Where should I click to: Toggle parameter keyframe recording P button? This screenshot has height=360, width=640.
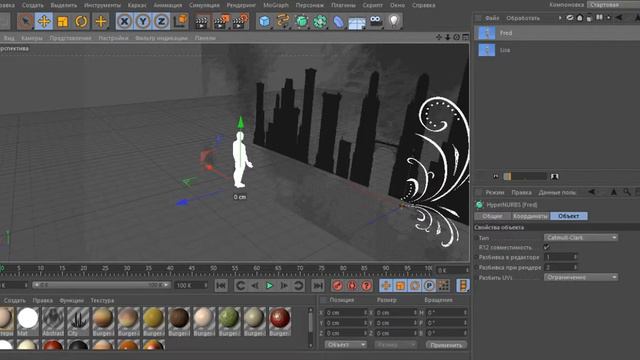[x=429, y=285]
